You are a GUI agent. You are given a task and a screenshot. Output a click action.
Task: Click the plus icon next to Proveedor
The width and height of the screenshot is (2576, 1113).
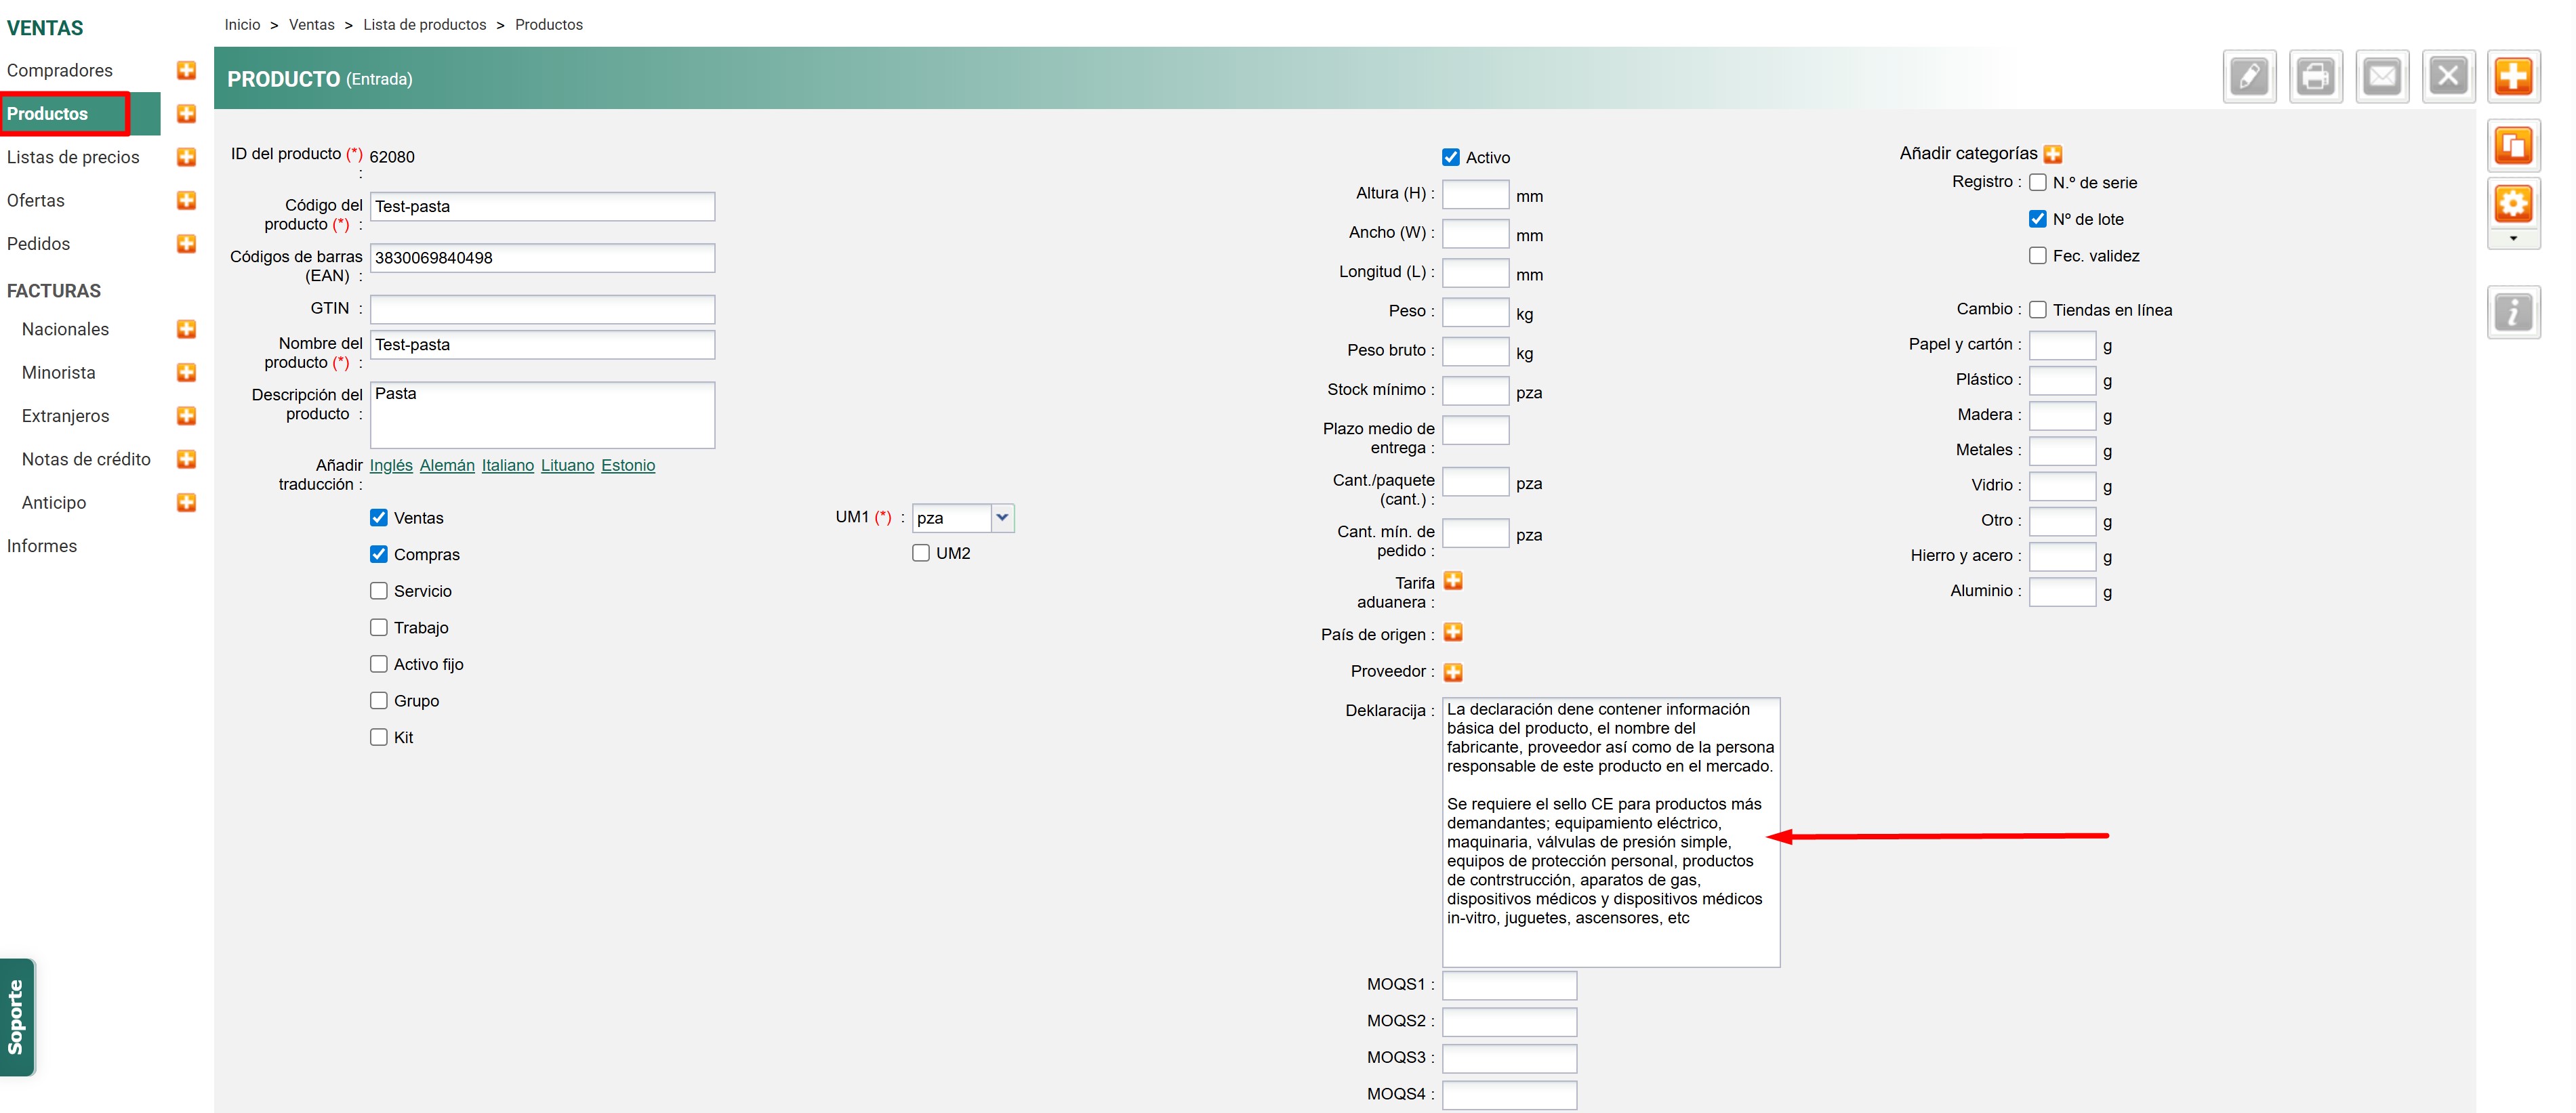click(1453, 672)
